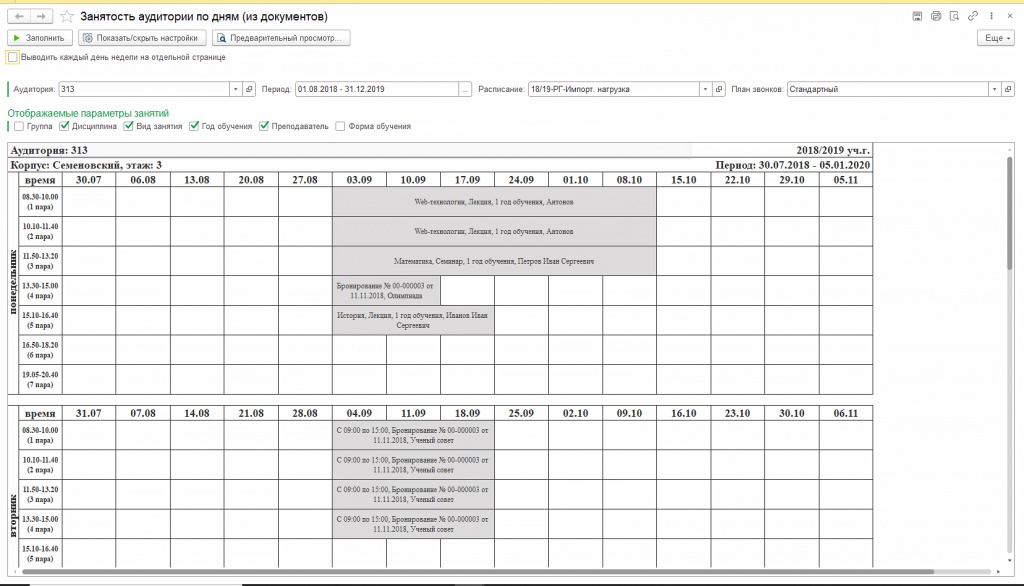Screen dimensions: 1024x586
Task: Go forward using the right arrow icon
Action: (x=41, y=17)
